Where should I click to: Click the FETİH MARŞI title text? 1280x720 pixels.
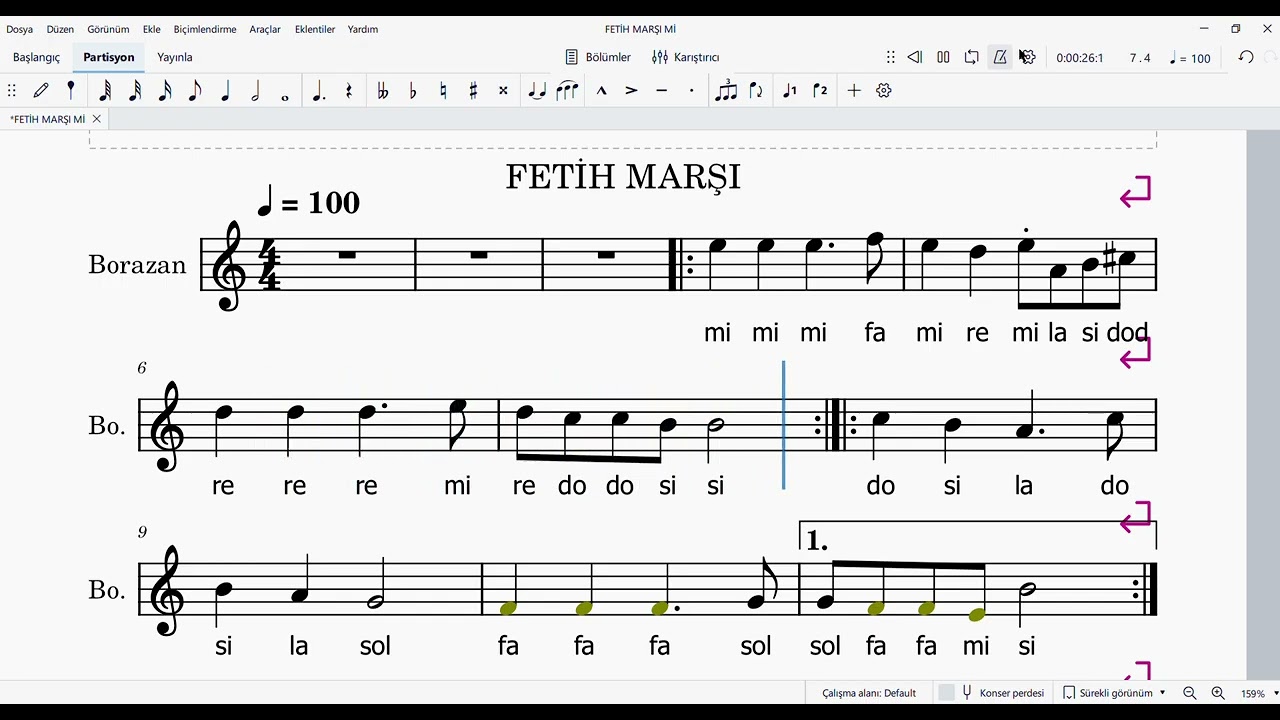(623, 178)
